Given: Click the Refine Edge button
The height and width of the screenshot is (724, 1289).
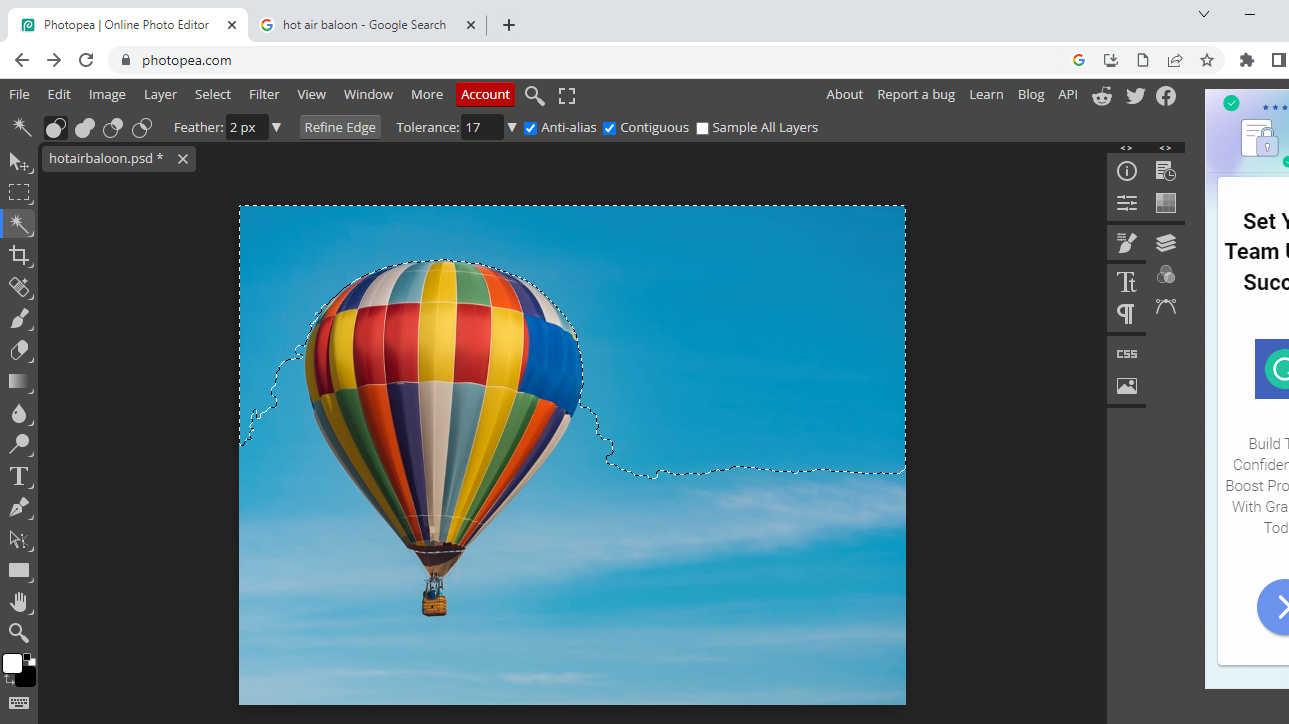Looking at the screenshot, I should [x=340, y=128].
